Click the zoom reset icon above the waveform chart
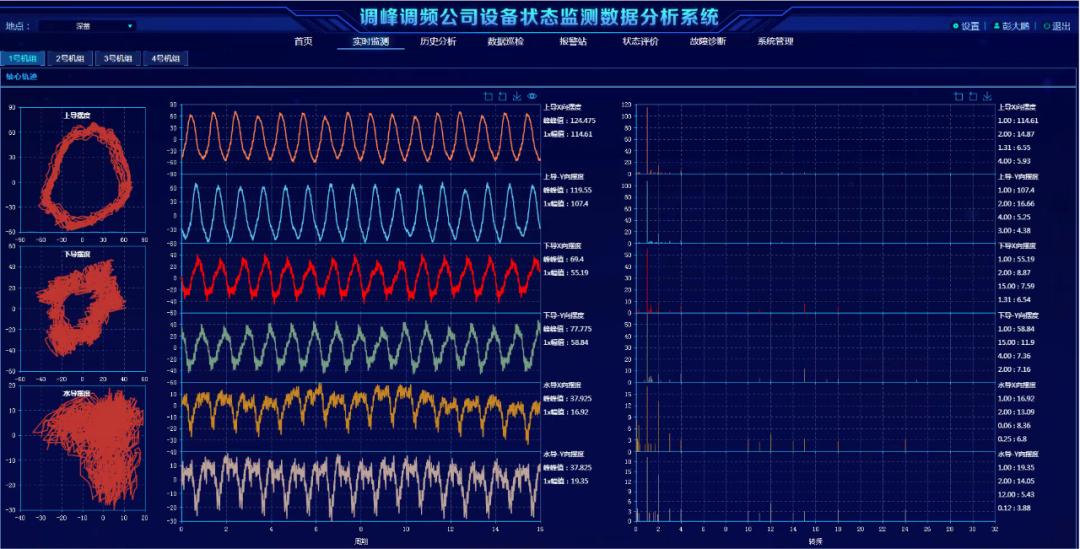Image resolution: width=1080 pixels, height=549 pixels. (x=503, y=96)
